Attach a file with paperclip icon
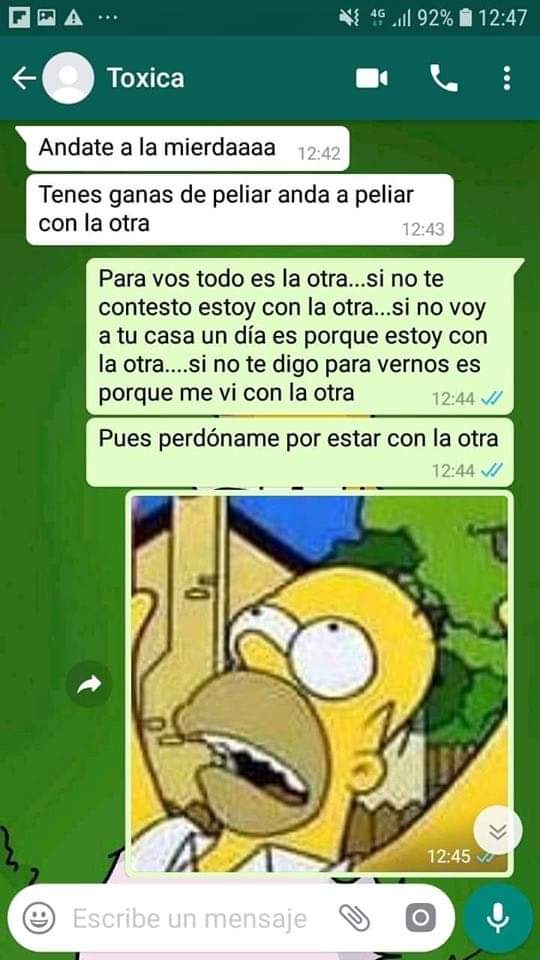Viewport: 540px width, 960px height. 354,918
